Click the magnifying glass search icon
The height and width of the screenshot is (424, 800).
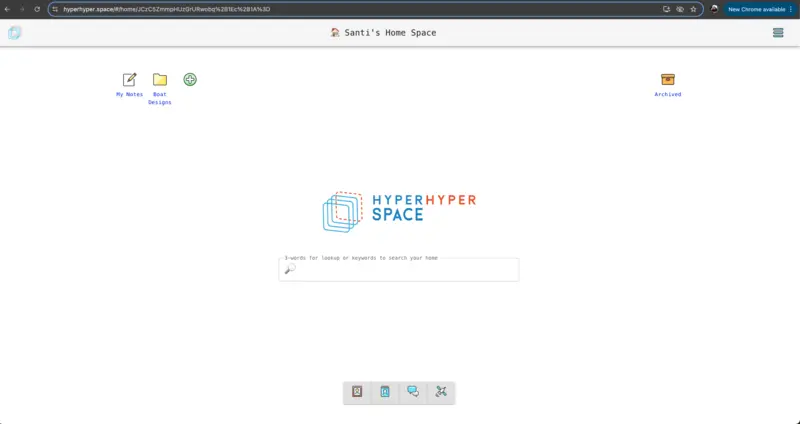(290, 269)
